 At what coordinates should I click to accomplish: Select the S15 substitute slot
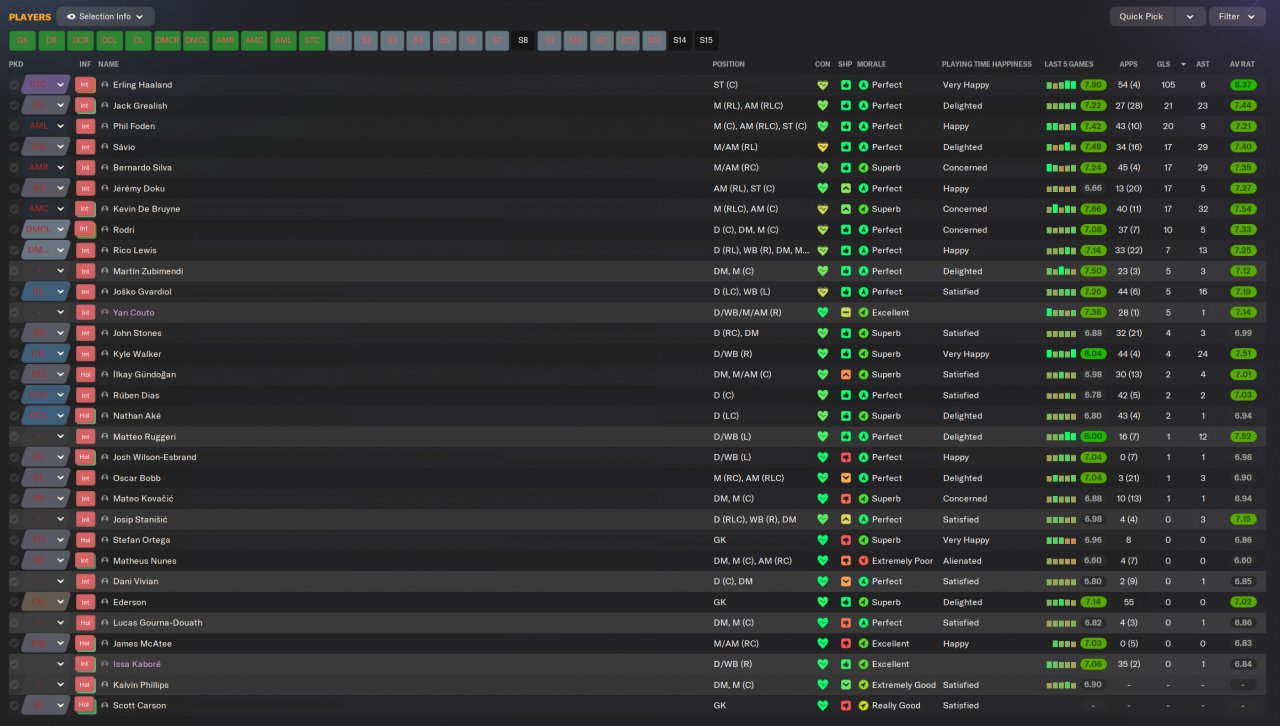[x=706, y=41]
